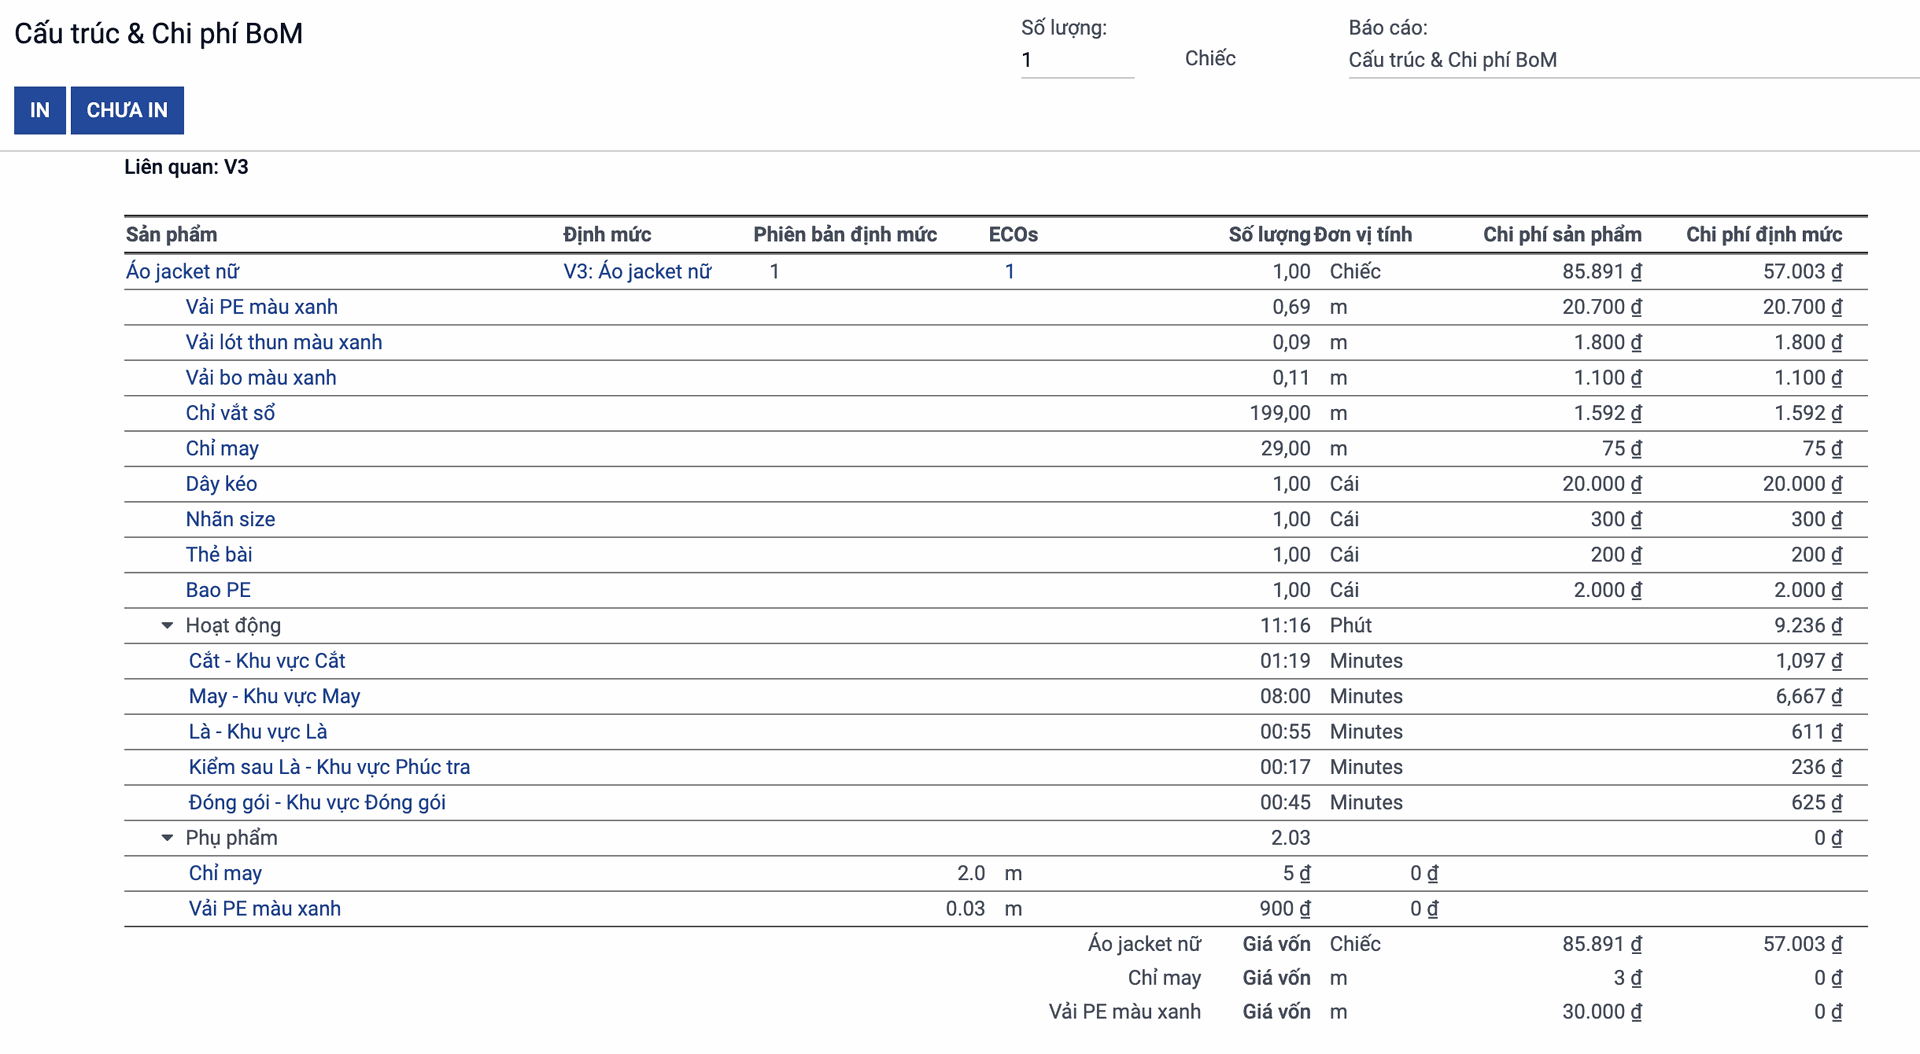Image resolution: width=1920 pixels, height=1054 pixels.
Task: Open Chỉ may byproduct link with 2.0 m
Action: coord(225,874)
